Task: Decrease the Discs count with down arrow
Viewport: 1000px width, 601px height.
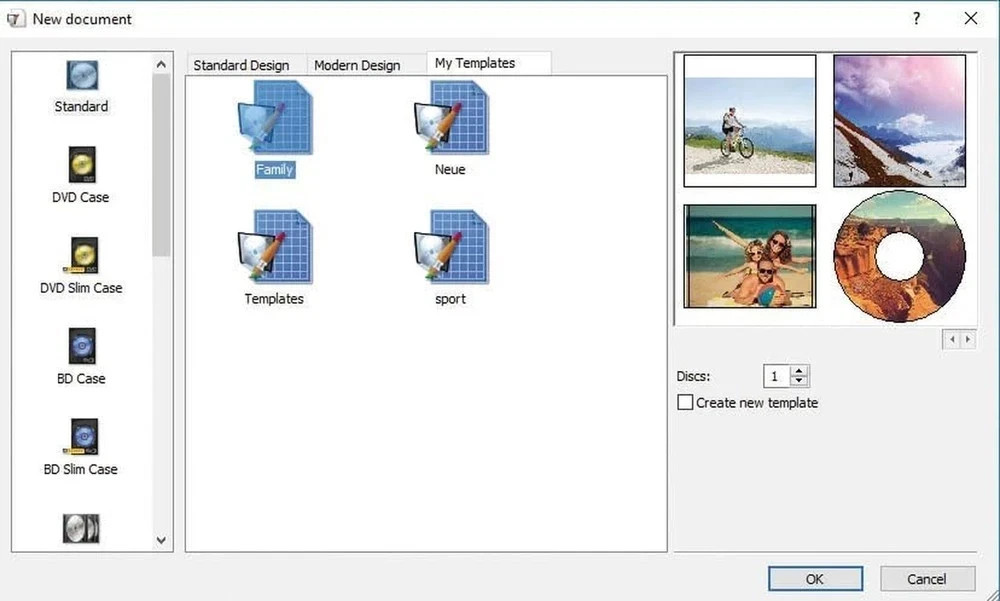Action: (798, 381)
